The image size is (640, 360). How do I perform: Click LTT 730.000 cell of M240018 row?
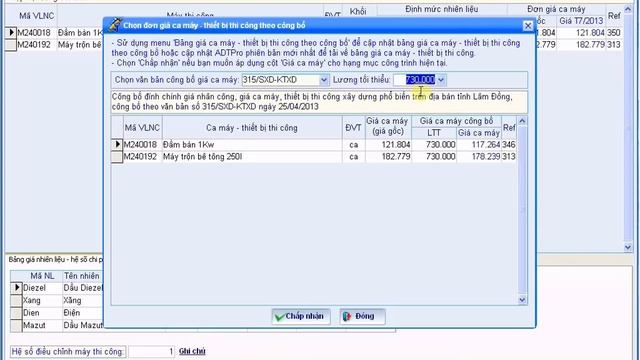[x=434, y=144]
